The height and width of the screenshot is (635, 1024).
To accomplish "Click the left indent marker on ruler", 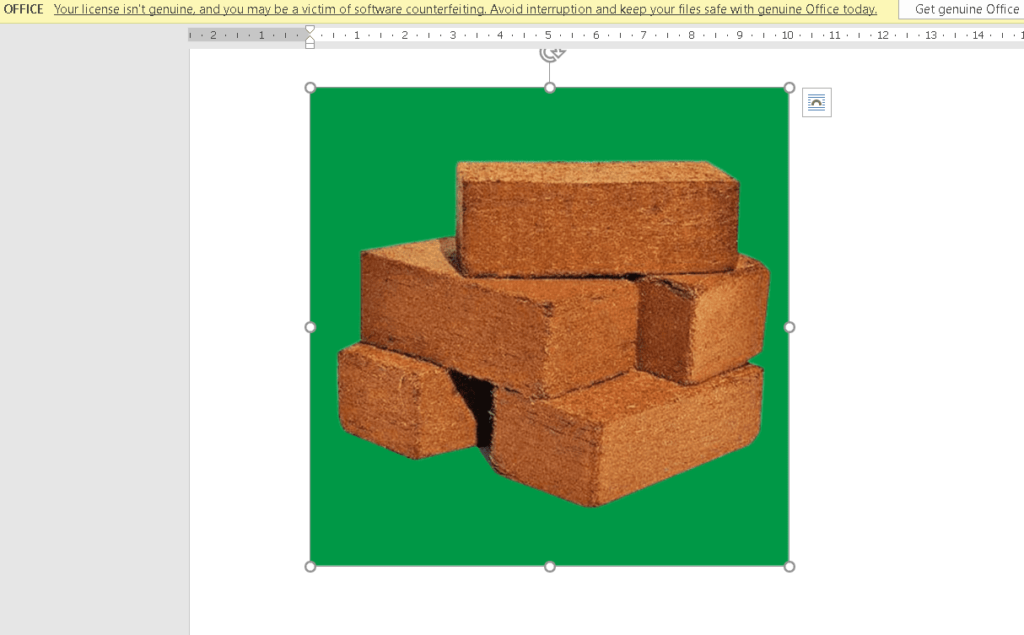I will (309, 44).
